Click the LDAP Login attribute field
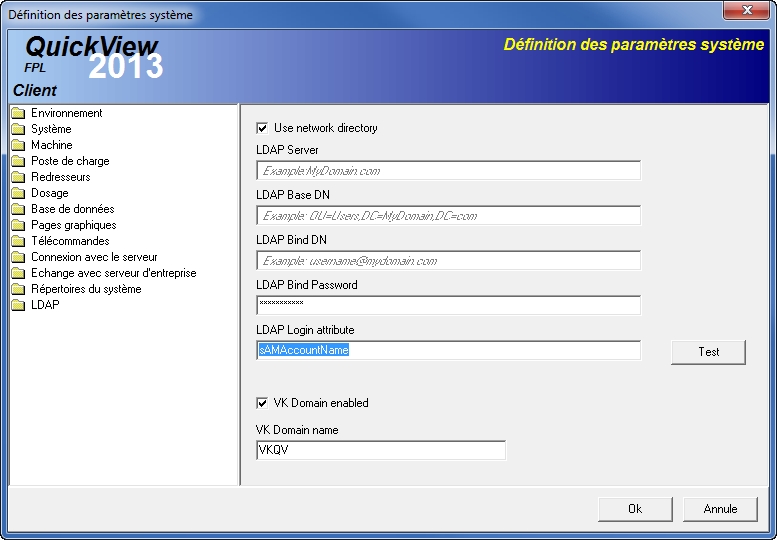This screenshot has width=777, height=540. coord(448,350)
